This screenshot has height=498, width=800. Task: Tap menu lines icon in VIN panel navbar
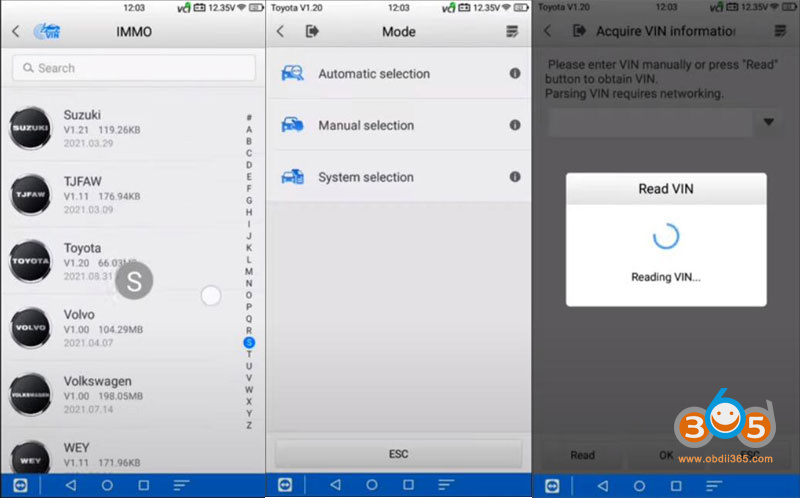(714, 486)
